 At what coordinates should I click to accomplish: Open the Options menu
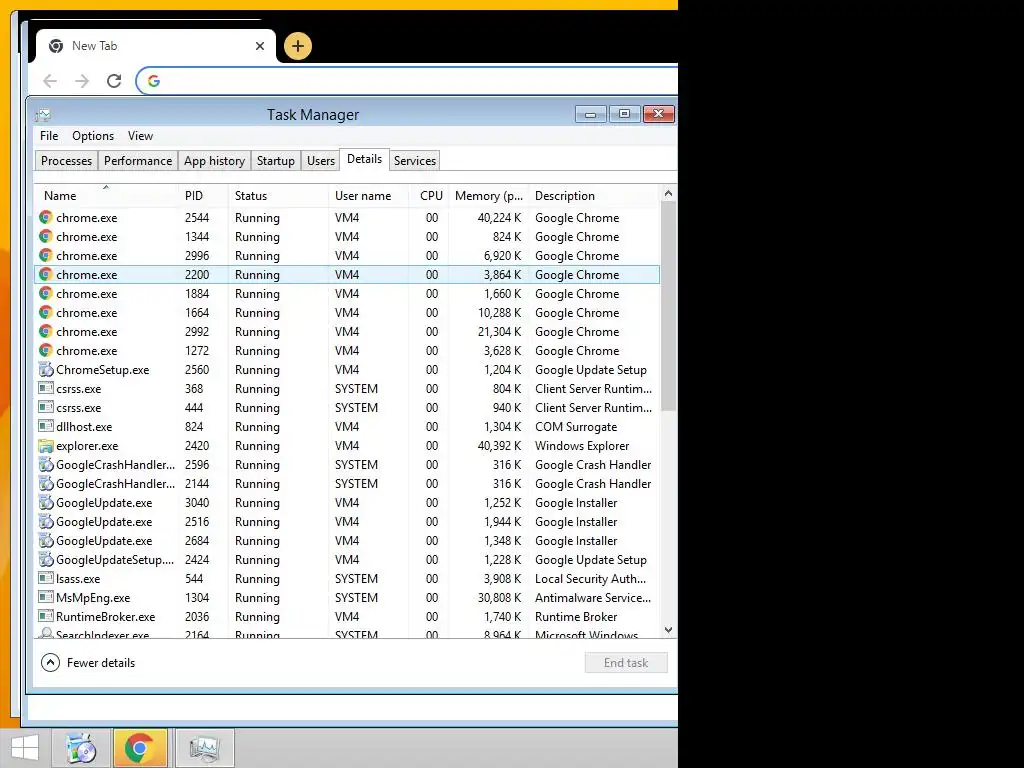(x=93, y=136)
